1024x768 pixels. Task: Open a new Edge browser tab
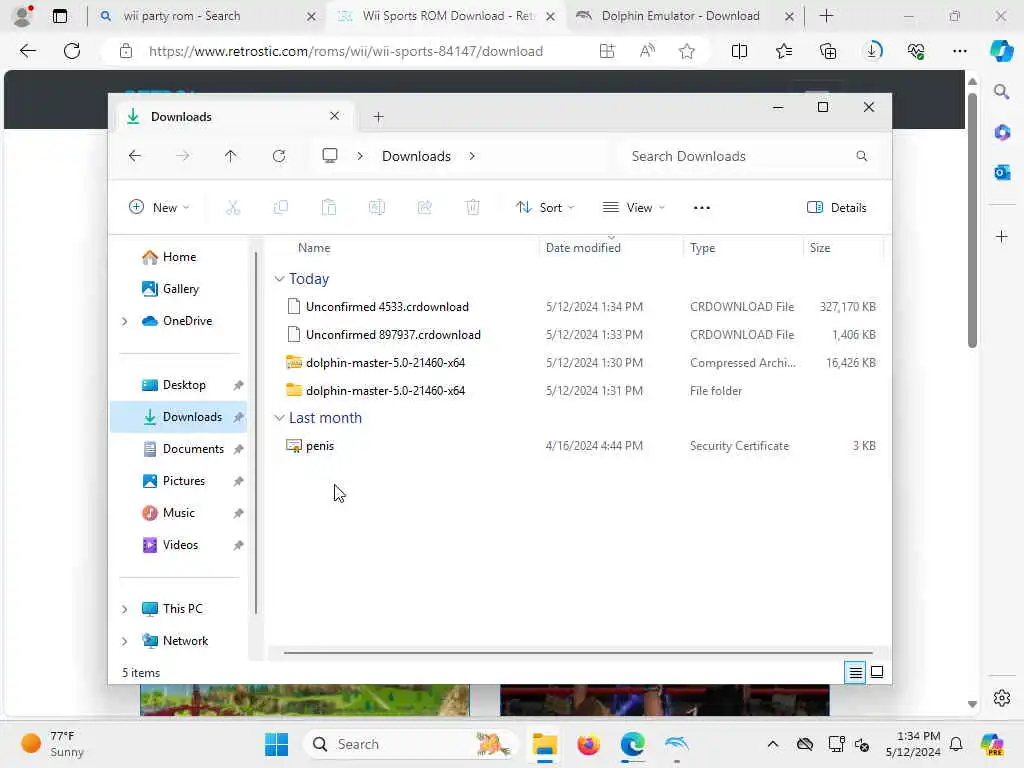(x=826, y=16)
